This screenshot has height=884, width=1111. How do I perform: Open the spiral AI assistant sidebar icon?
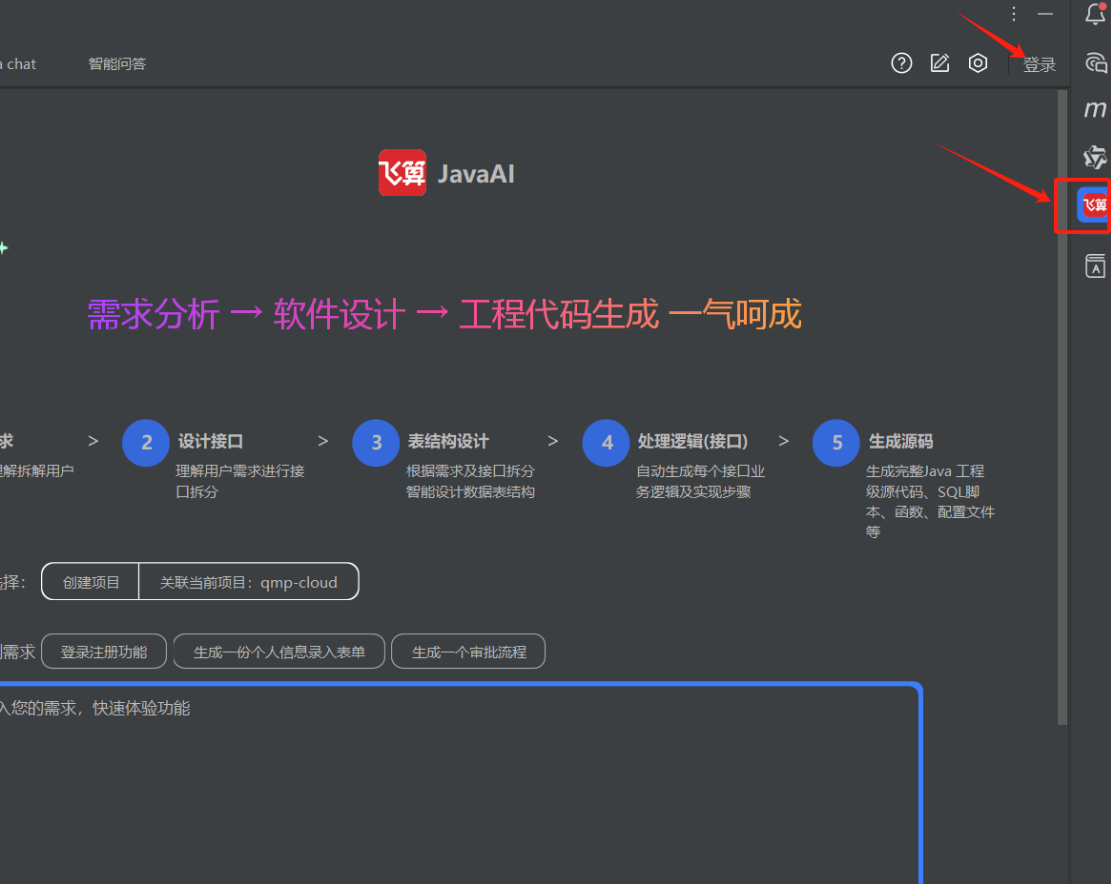pos(1095,62)
